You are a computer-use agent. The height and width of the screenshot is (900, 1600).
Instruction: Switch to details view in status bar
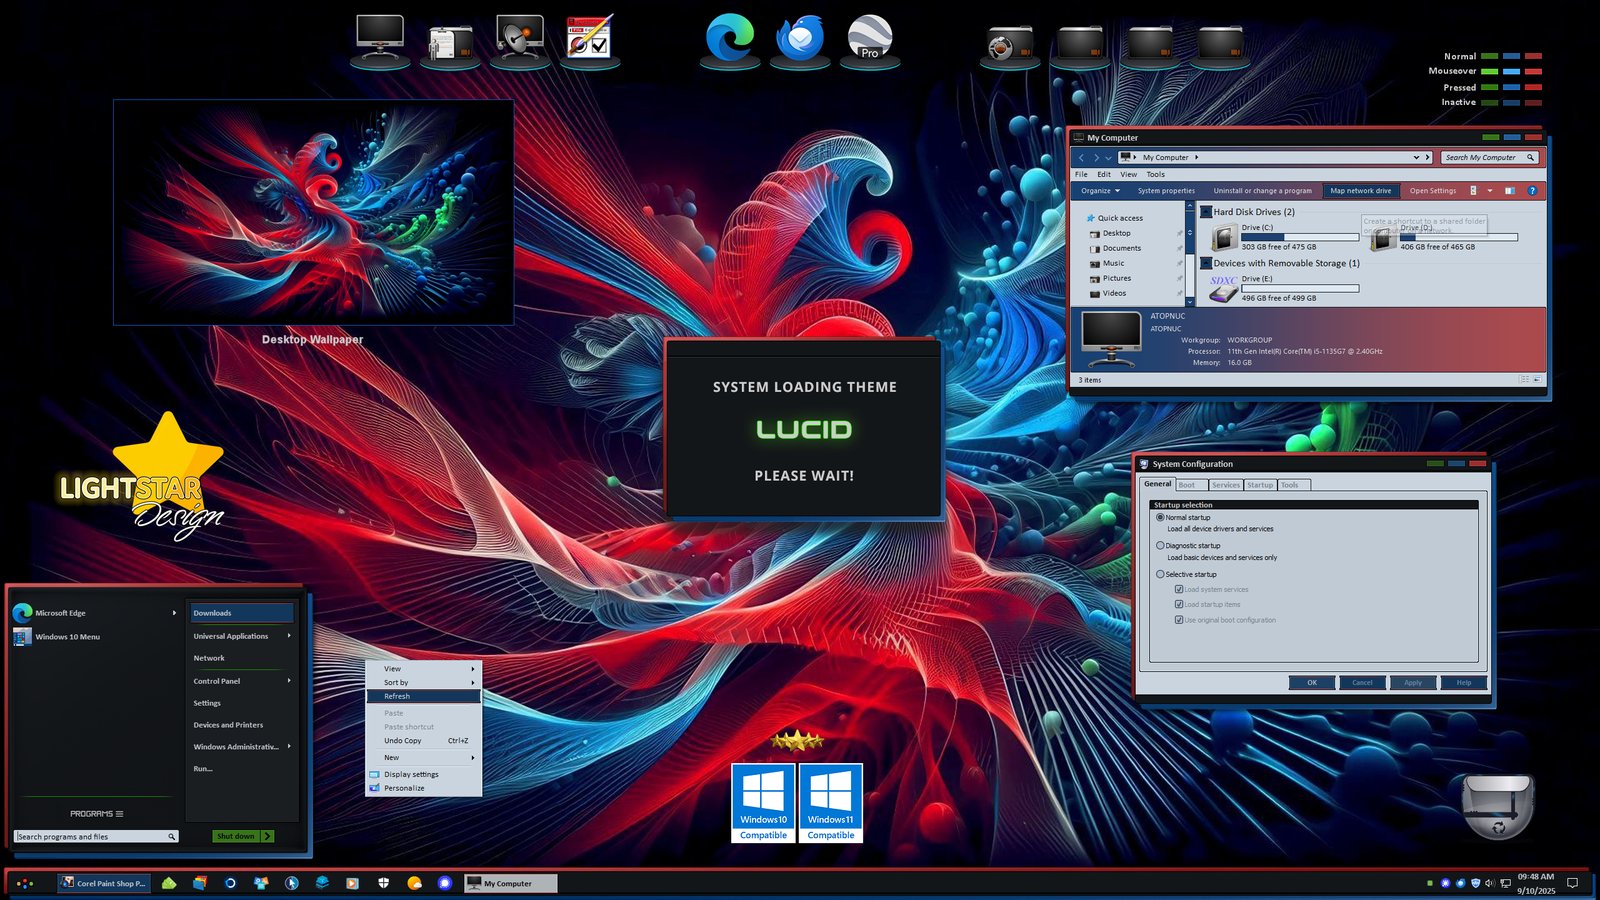[1524, 379]
